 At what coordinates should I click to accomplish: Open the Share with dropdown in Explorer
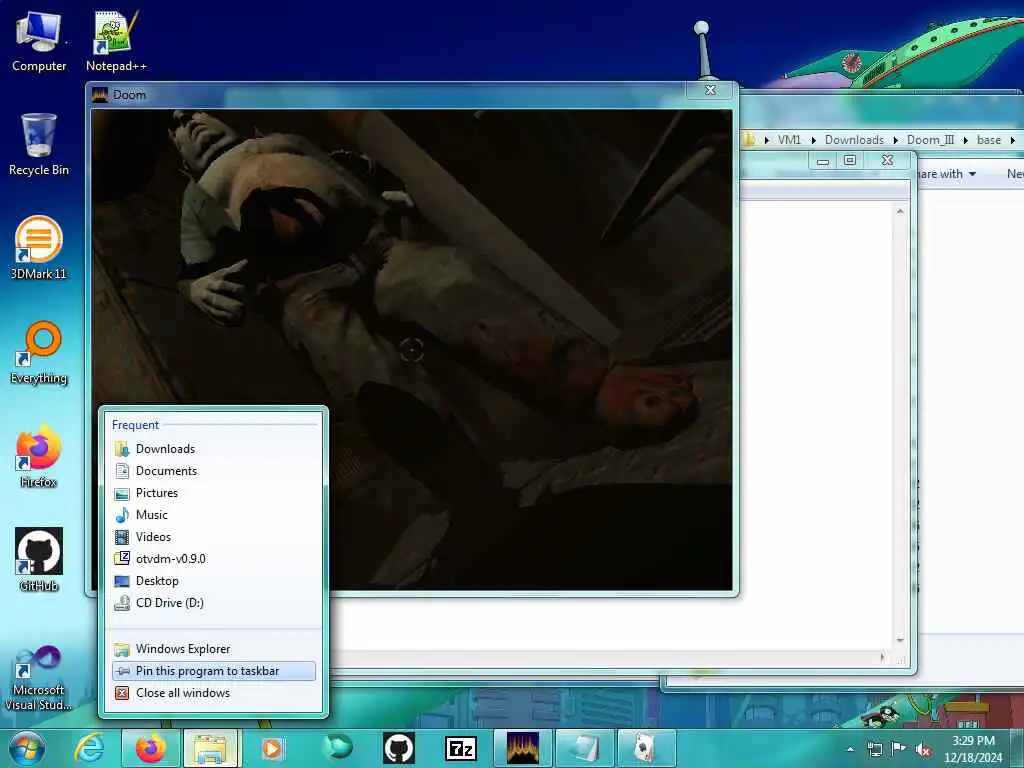coord(946,174)
